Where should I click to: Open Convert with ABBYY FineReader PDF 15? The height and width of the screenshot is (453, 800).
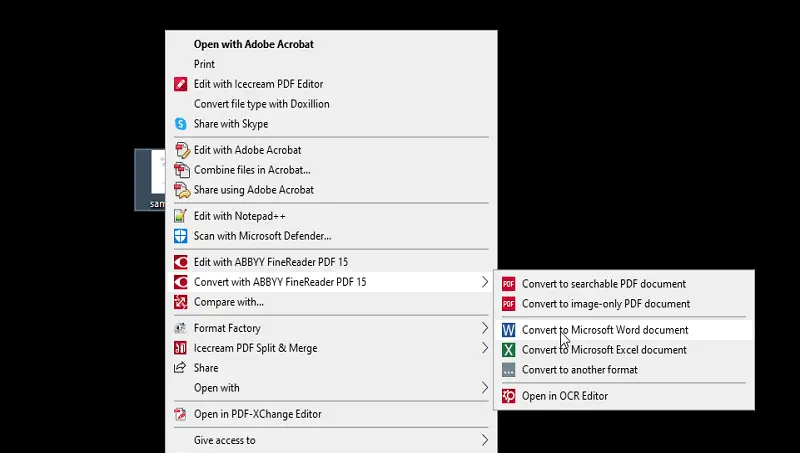point(332,282)
